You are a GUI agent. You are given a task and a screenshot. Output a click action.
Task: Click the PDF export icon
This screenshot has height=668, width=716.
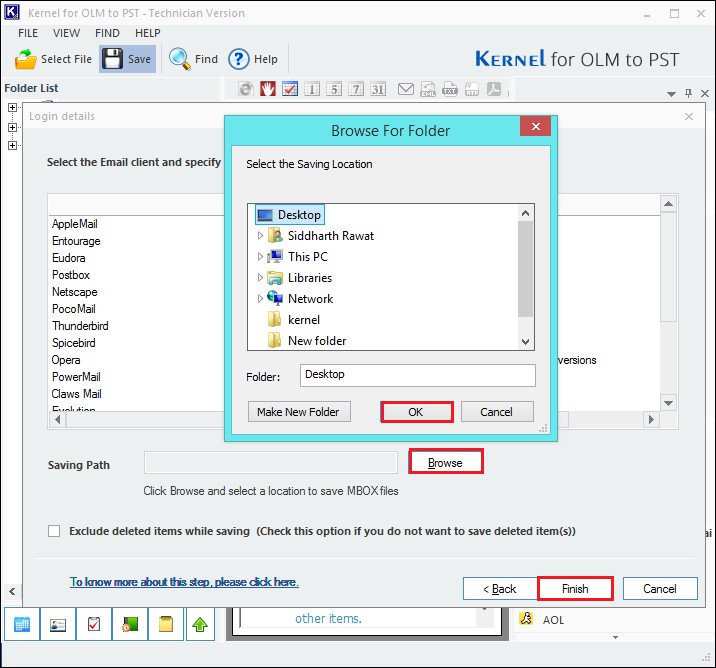coord(494,89)
